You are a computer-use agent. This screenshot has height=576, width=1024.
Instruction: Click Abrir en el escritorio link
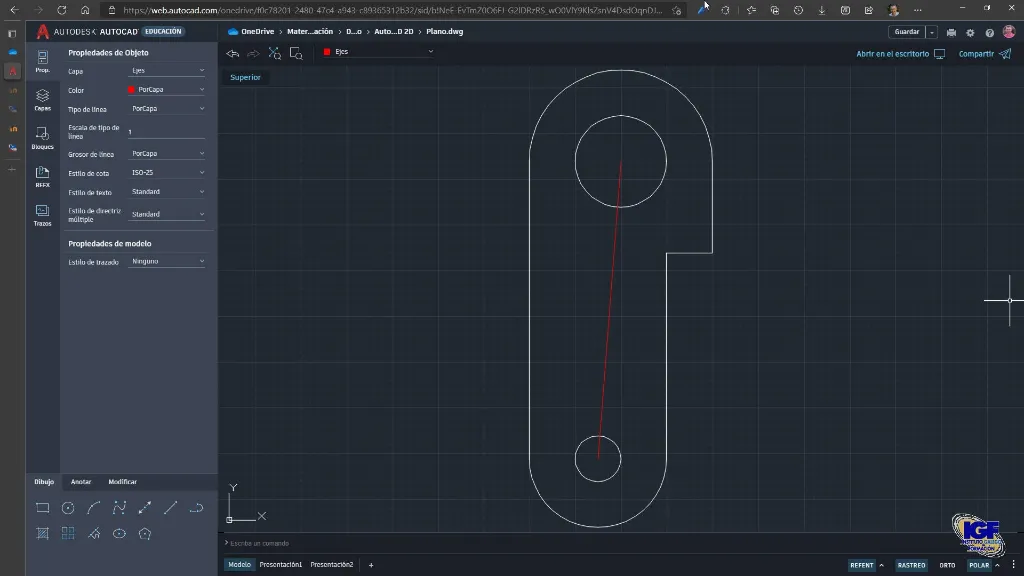point(900,54)
